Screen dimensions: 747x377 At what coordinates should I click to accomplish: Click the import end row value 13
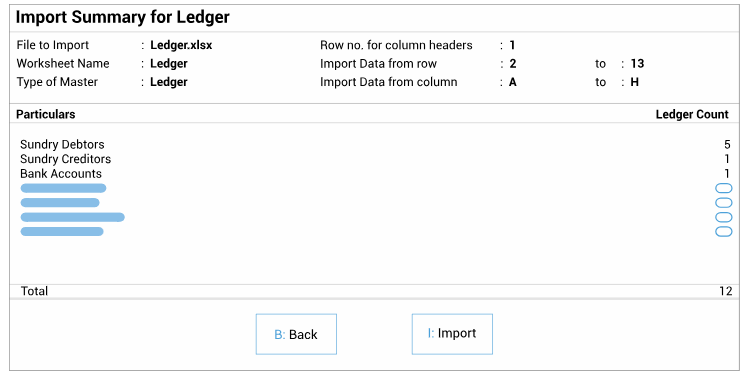click(637, 63)
